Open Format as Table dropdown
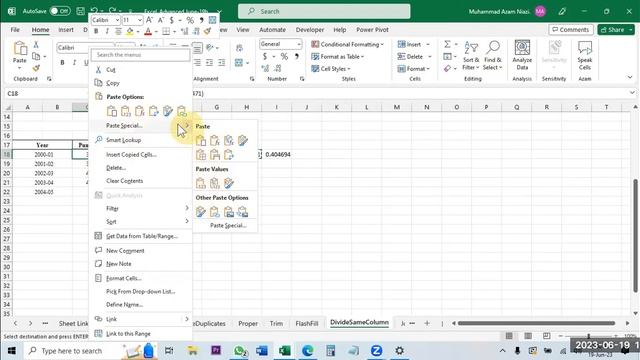The image size is (640, 360). click(x=338, y=56)
